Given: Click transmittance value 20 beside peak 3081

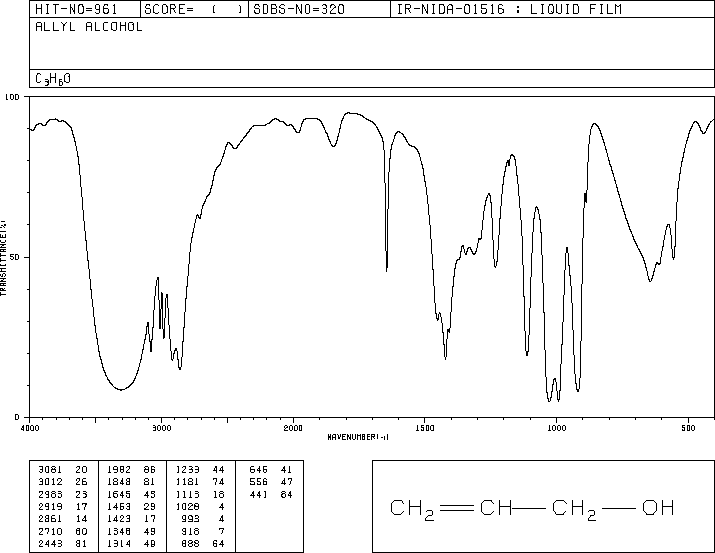Looking at the screenshot, I should (82, 470).
